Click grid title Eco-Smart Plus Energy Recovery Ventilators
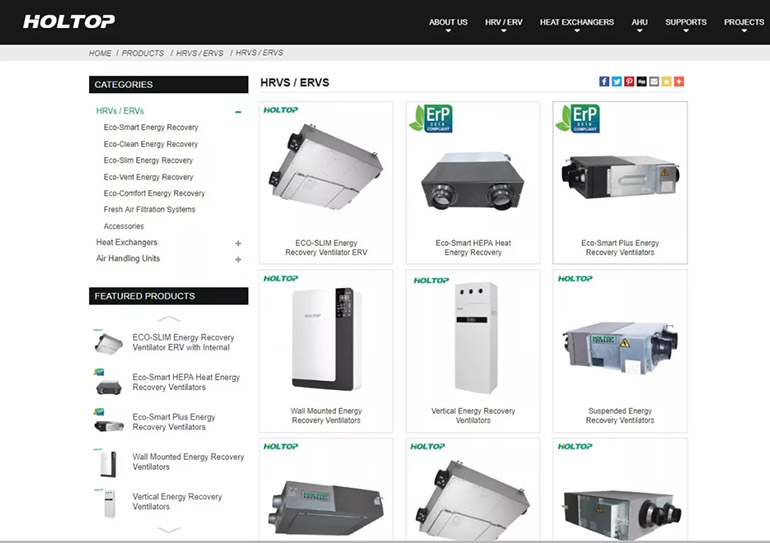Viewport: 770px width, 543px height. tap(620, 247)
